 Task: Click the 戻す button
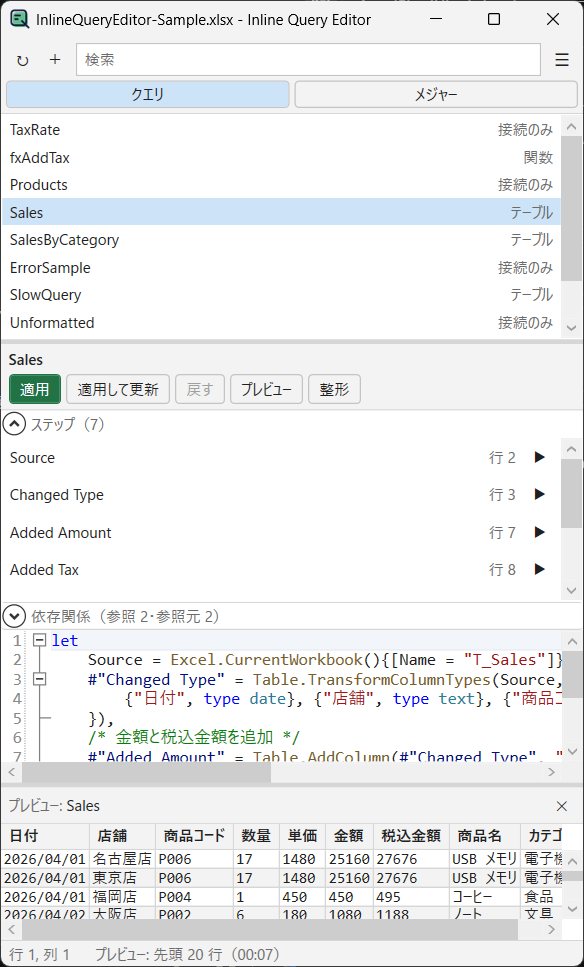[x=200, y=389]
